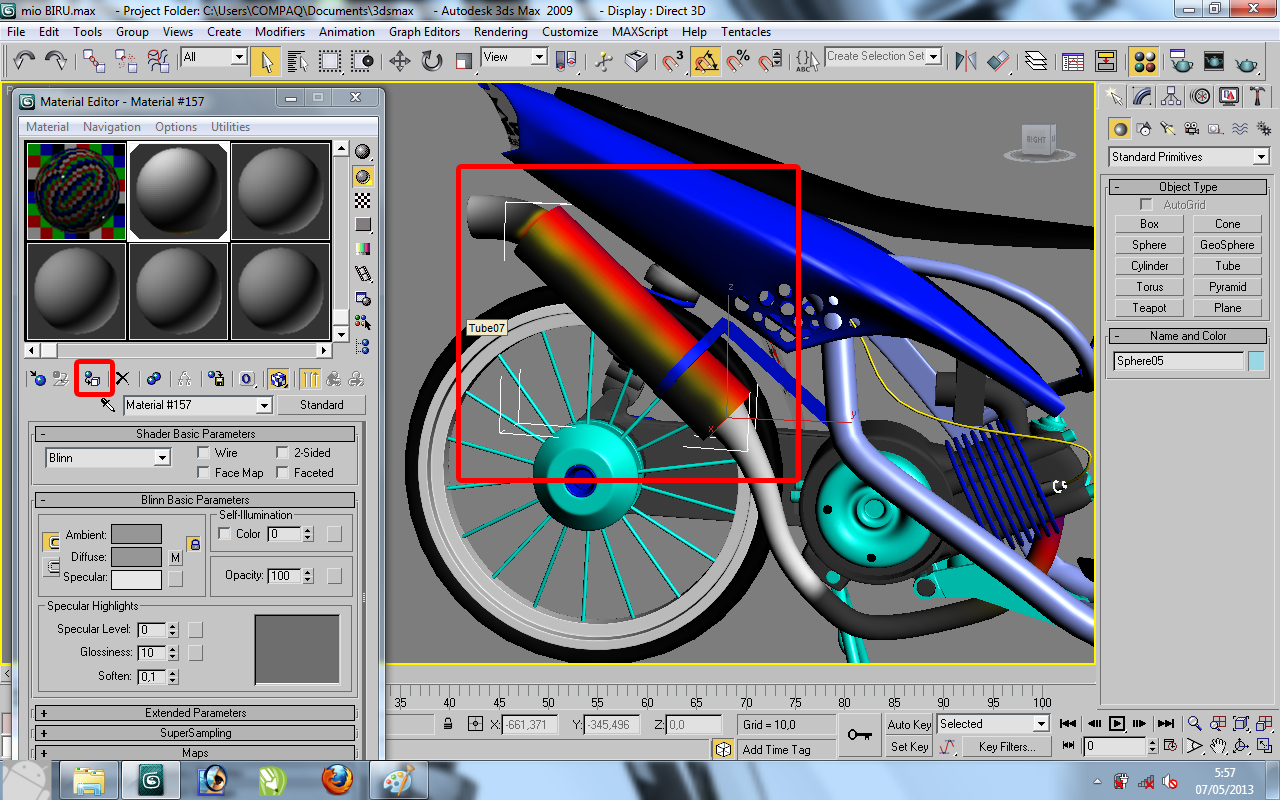Open the Standard Primitives dropdown
Image resolution: width=1280 pixels, height=800 pixels.
[1188, 156]
